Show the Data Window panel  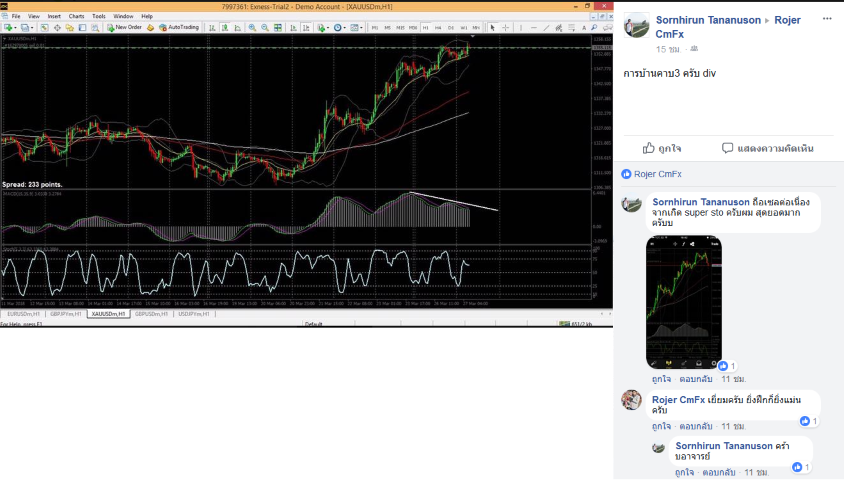pos(57,27)
